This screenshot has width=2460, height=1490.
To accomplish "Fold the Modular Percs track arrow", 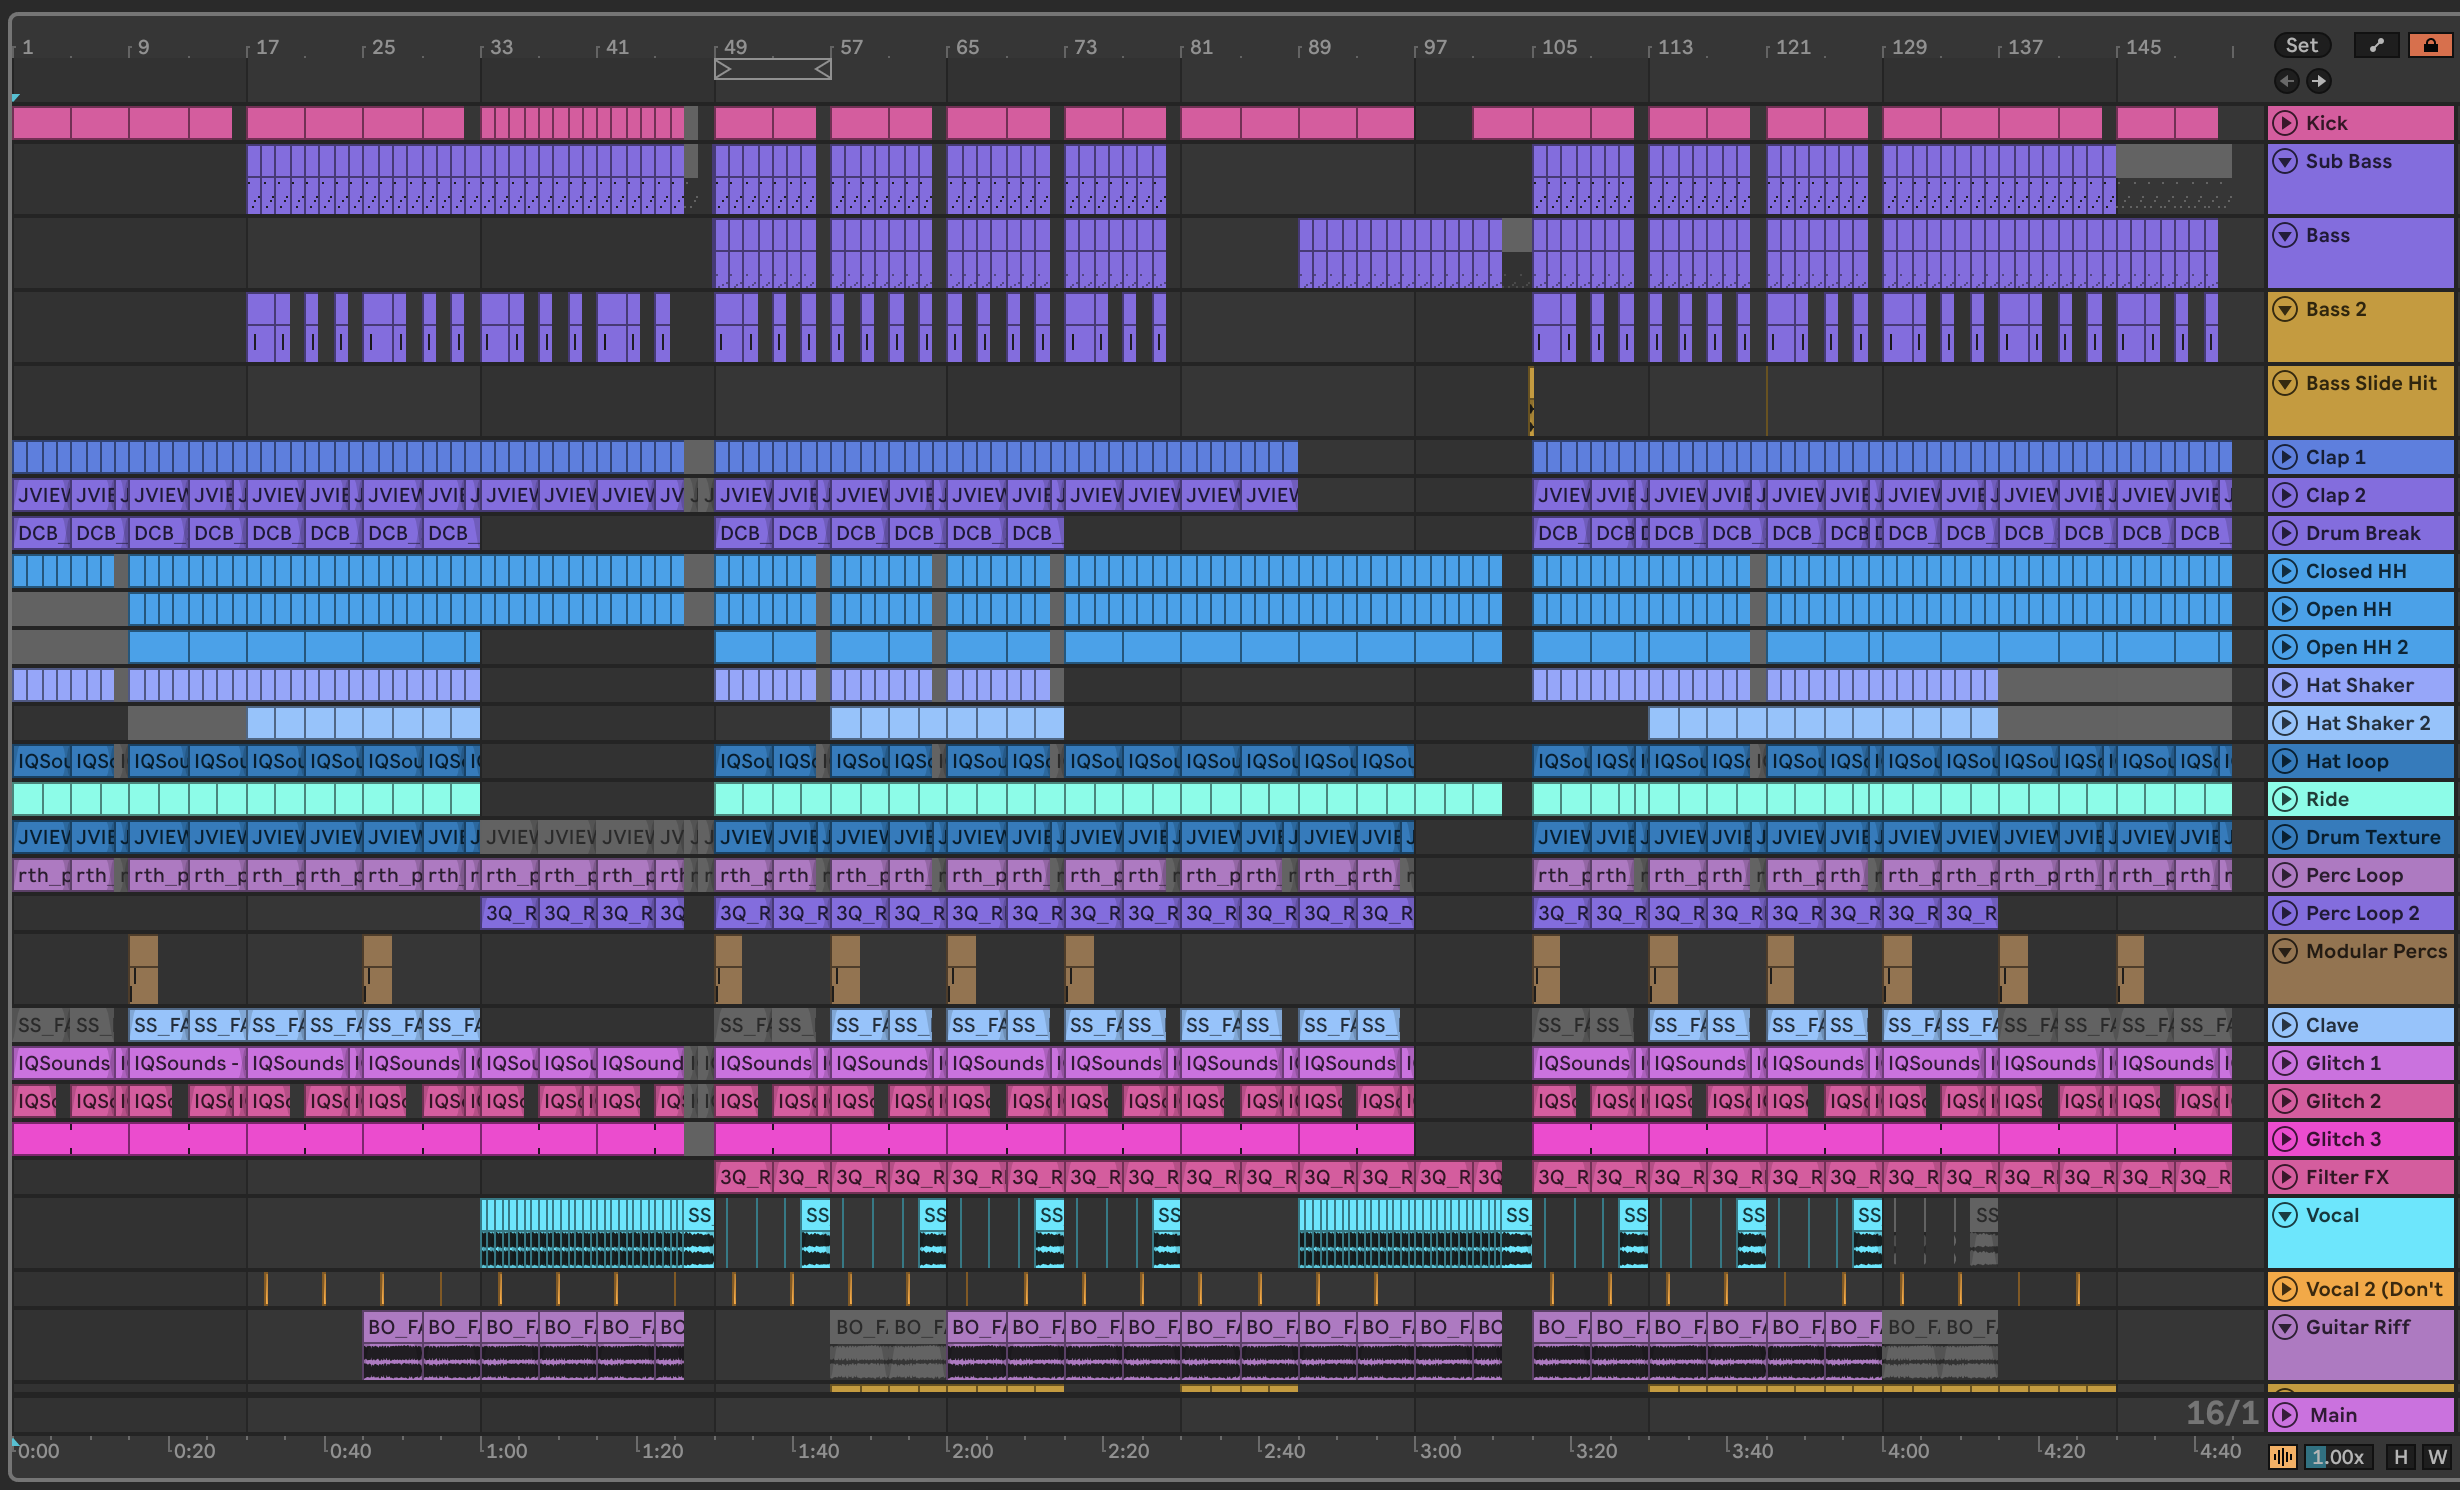I will 2285,951.
